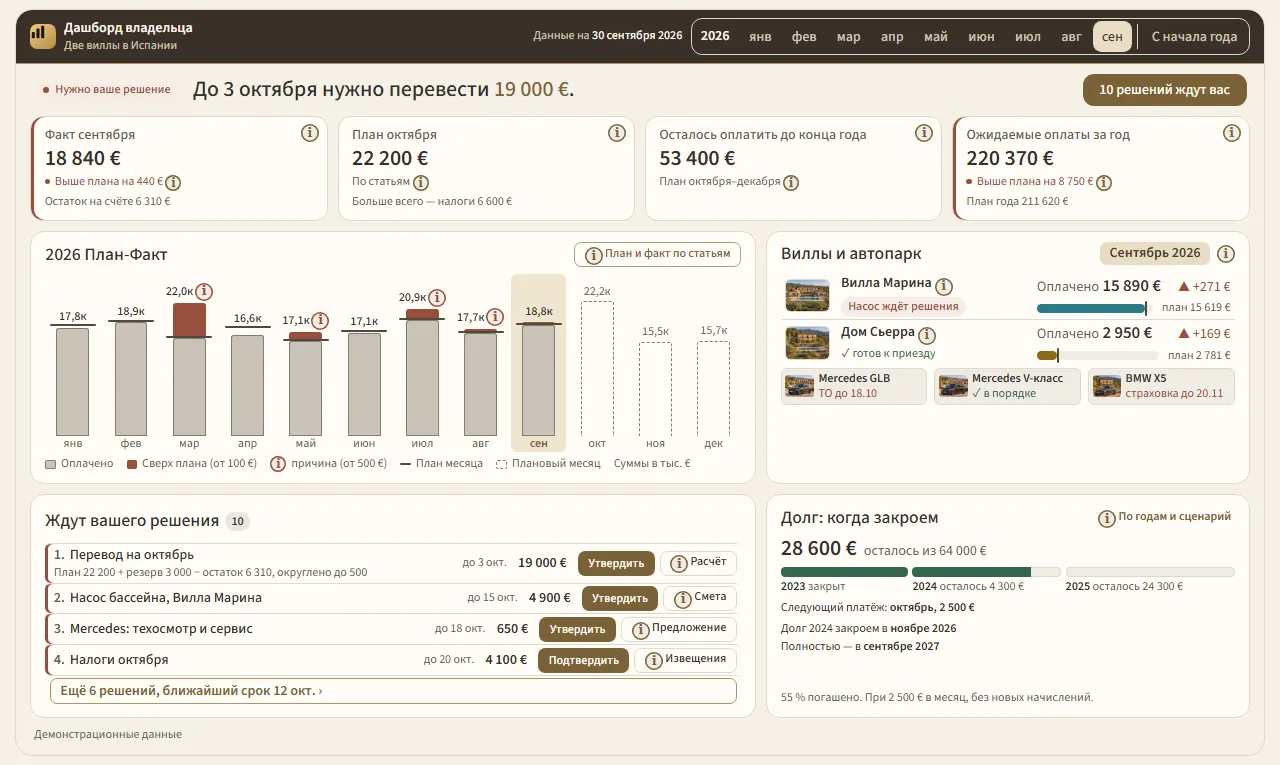The height and width of the screenshot is (765, 1280).
Task: Select the 2026 year tab
Action: click(x=715, y=36)
